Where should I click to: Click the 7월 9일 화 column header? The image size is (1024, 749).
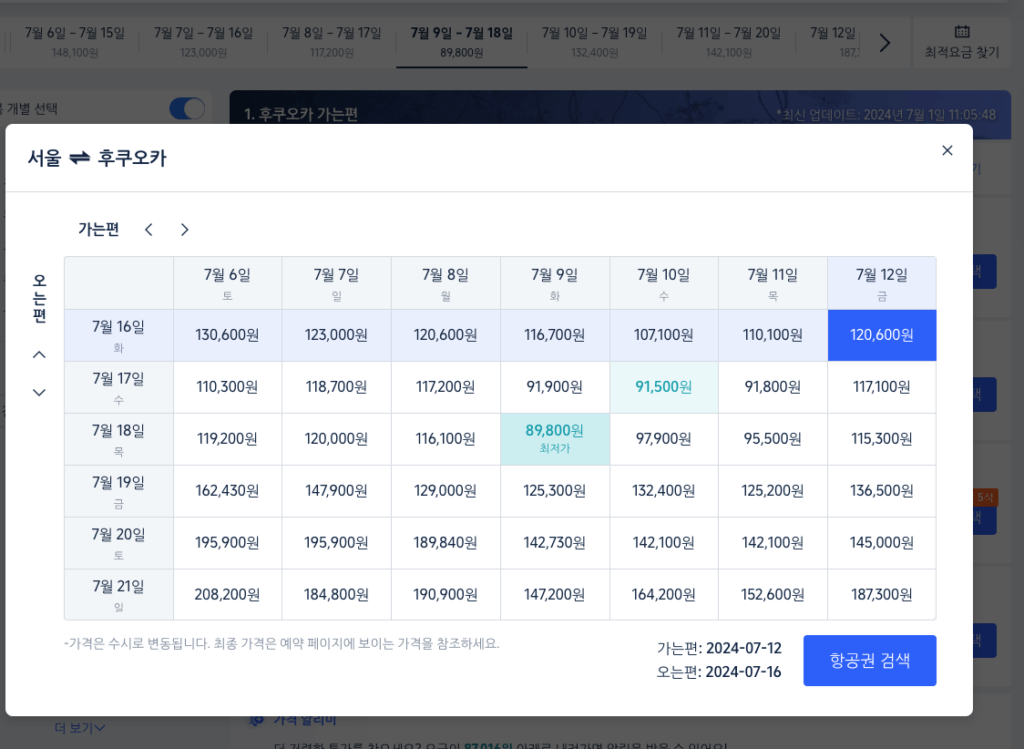pos(554,283)
